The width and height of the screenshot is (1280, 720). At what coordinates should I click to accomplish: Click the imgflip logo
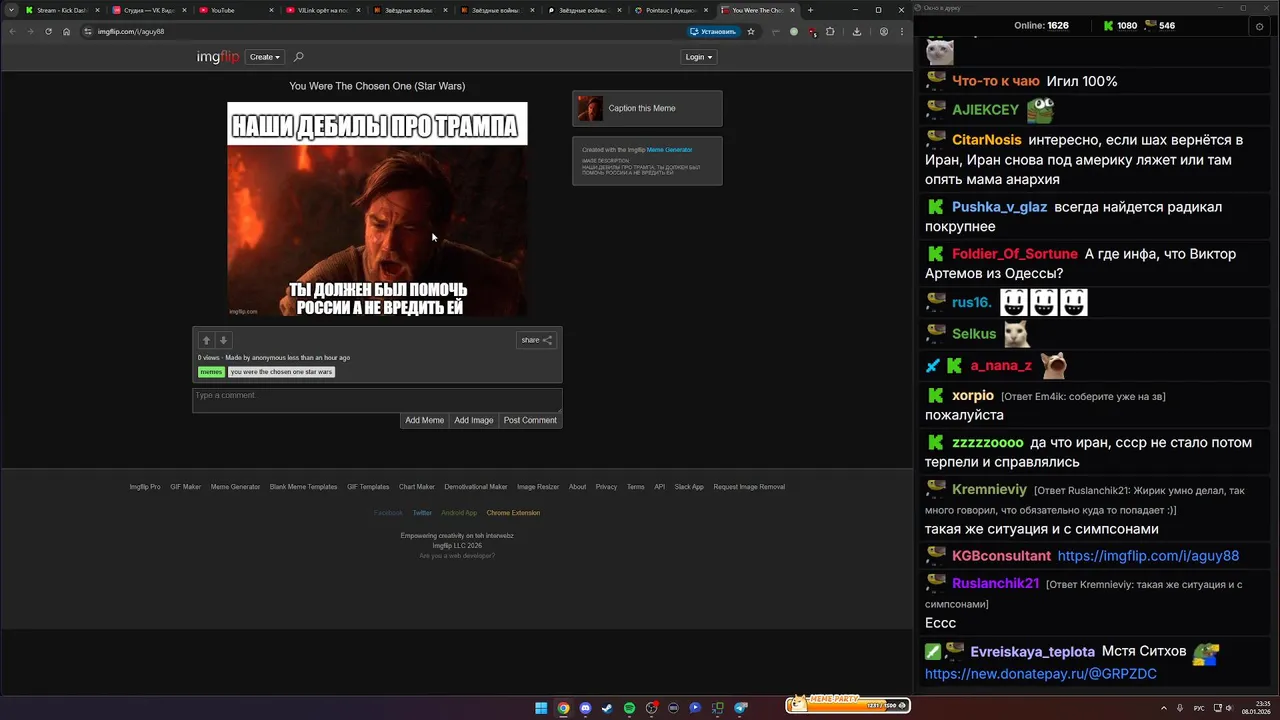[x=218, y=57]
